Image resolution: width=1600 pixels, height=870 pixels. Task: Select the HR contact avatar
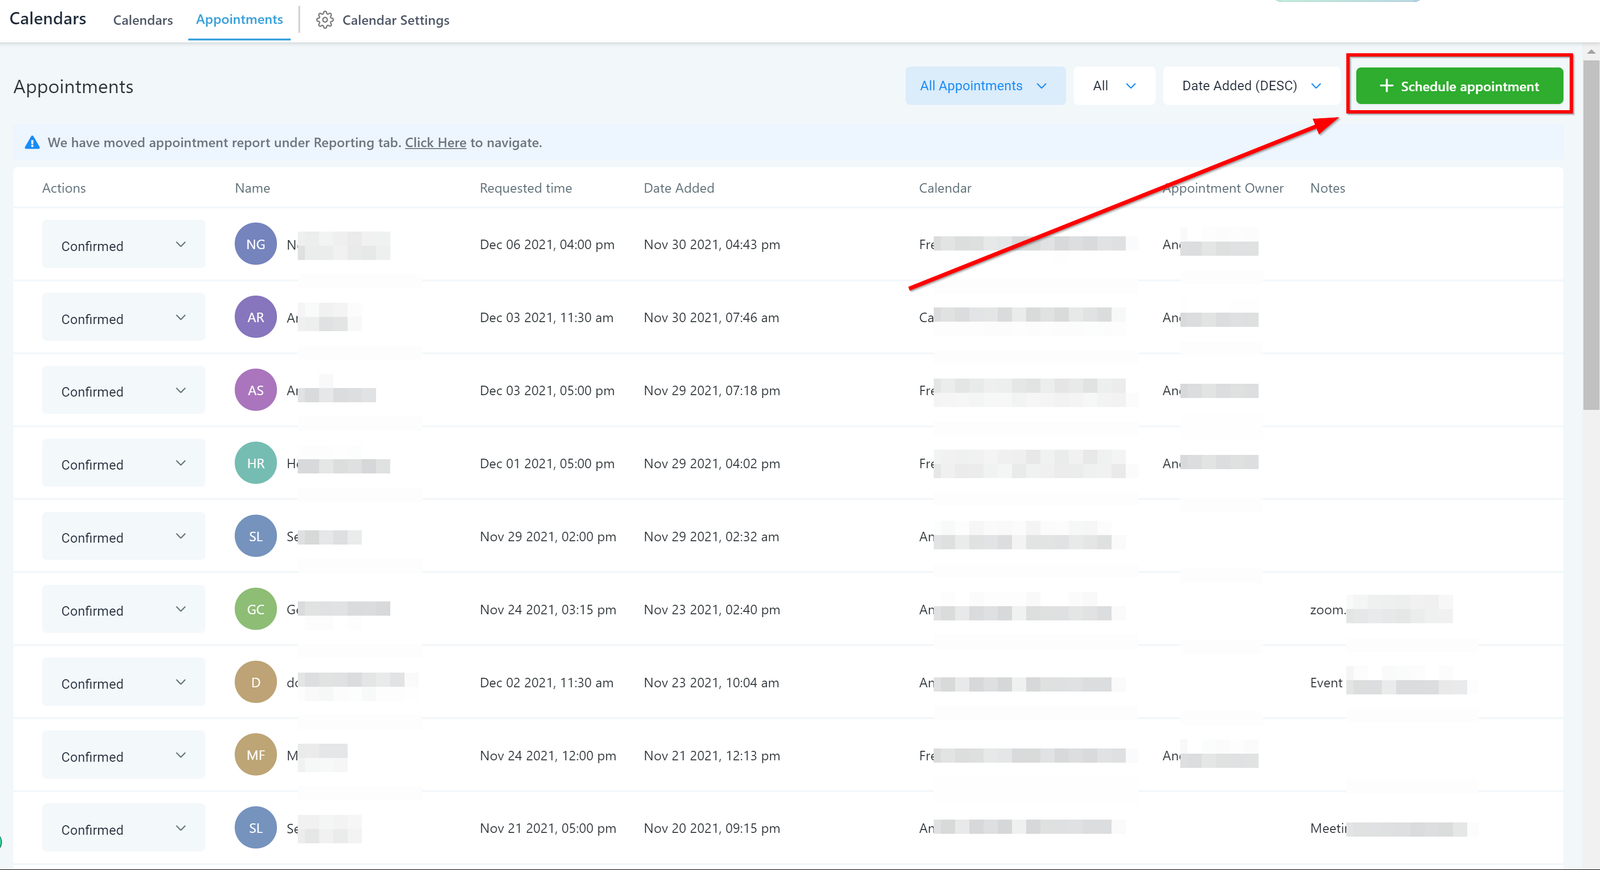click(256, 463)
